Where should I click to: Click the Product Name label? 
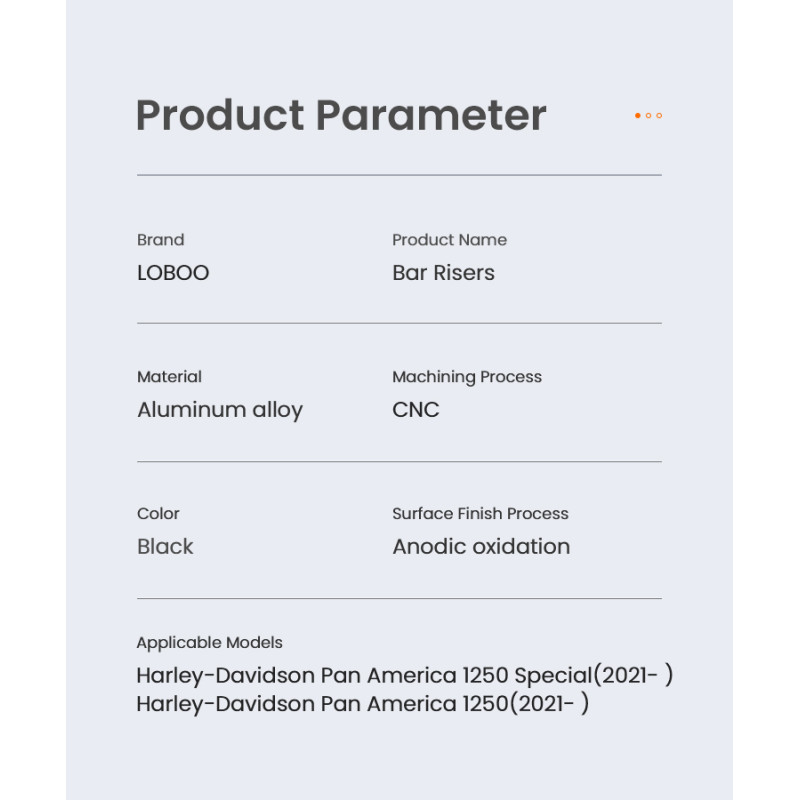(449, 240)
